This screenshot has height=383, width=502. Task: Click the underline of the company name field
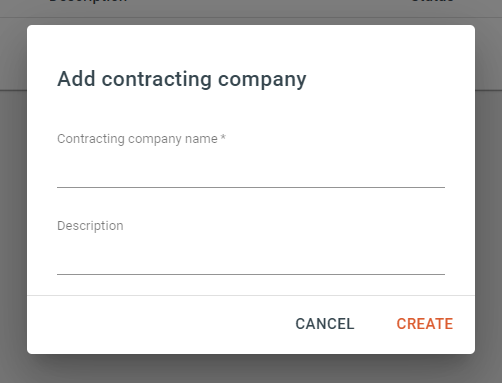pyautogui.click(x=251, y=187)
